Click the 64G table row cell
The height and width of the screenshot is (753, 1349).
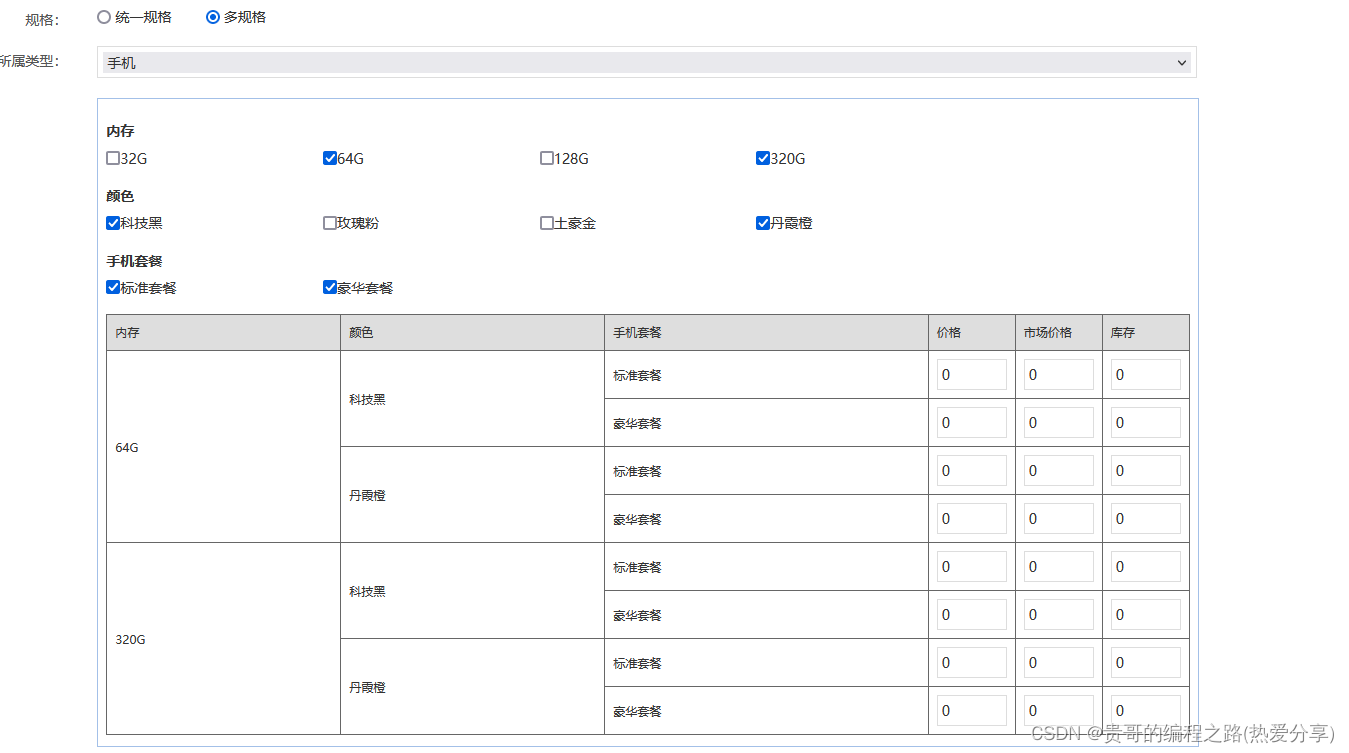click(x=223, y=447)
